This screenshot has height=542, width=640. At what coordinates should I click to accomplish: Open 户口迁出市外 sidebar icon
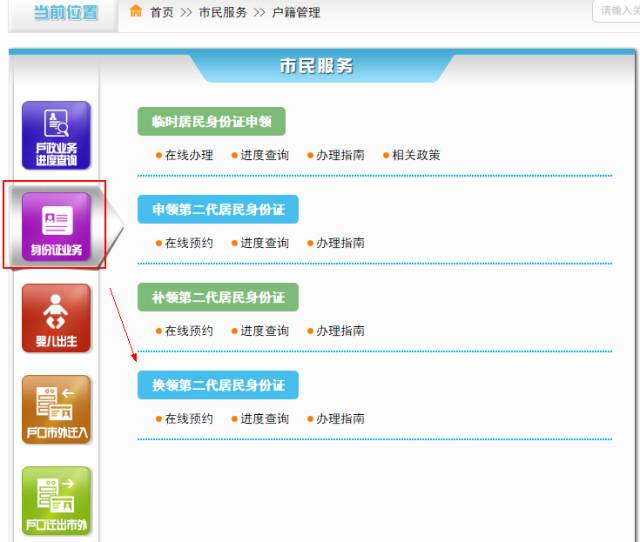(56, 501)
